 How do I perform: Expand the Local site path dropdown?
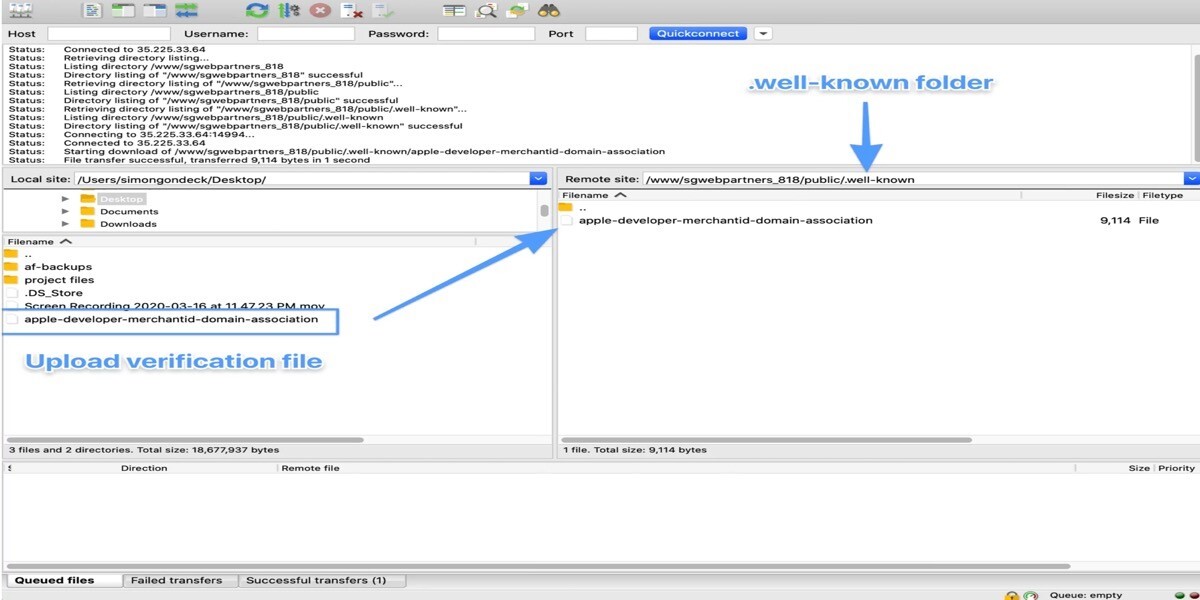(x=539, y=179)
